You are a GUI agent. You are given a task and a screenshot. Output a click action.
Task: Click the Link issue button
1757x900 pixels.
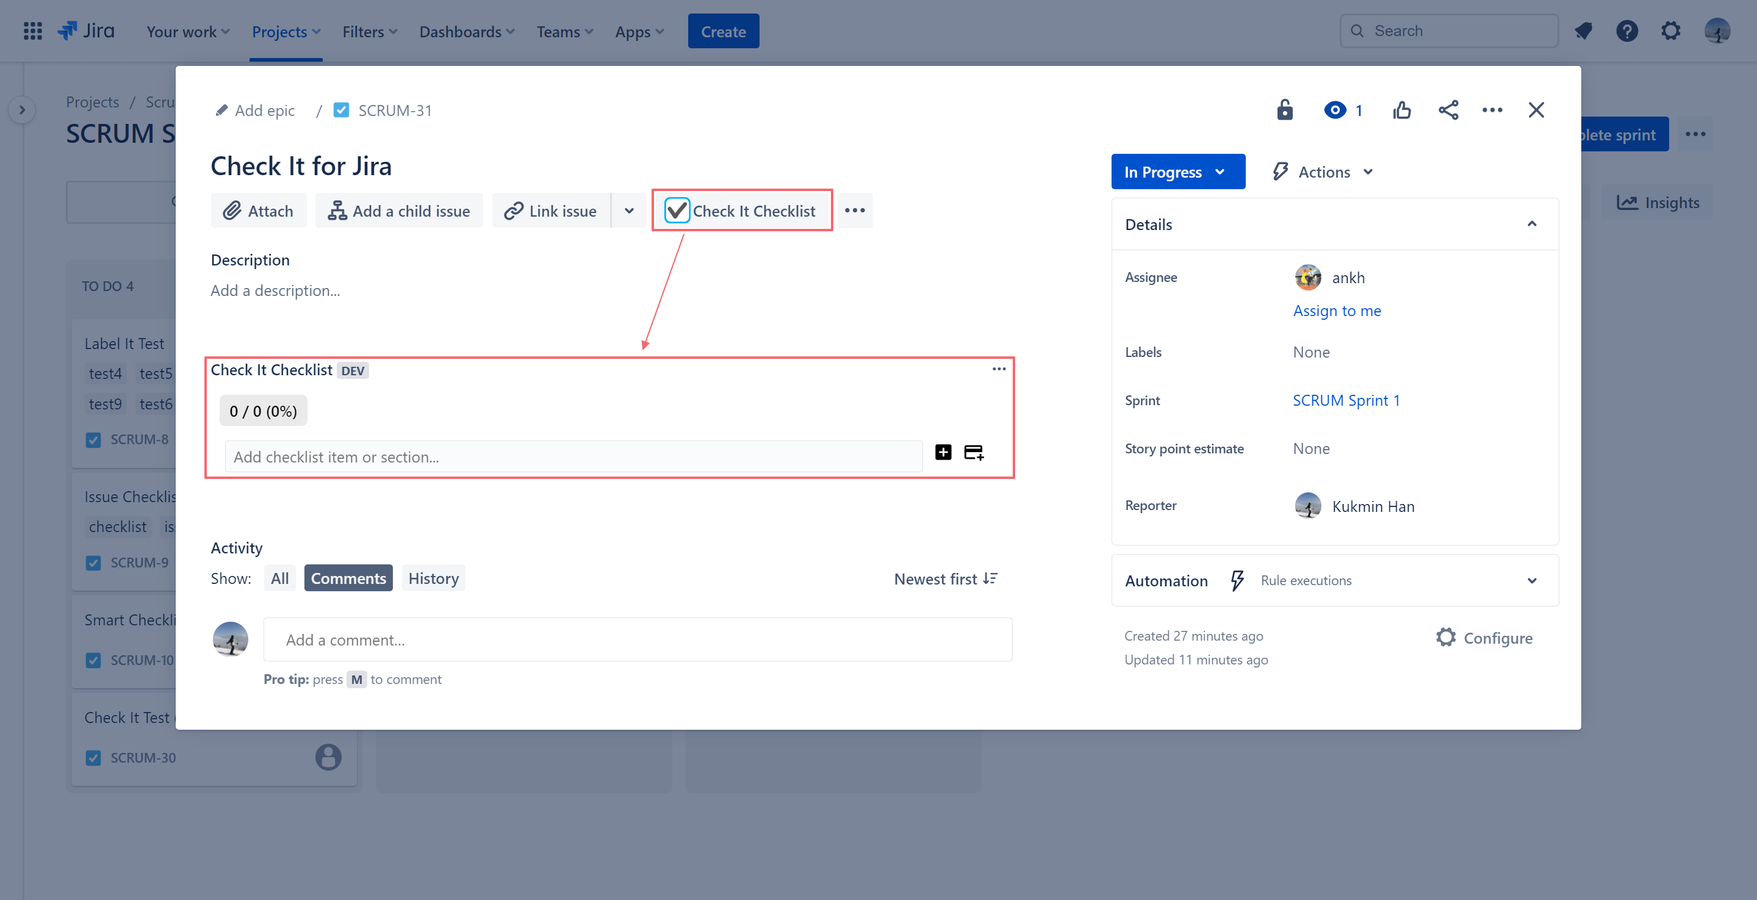(x=551, y=211)
